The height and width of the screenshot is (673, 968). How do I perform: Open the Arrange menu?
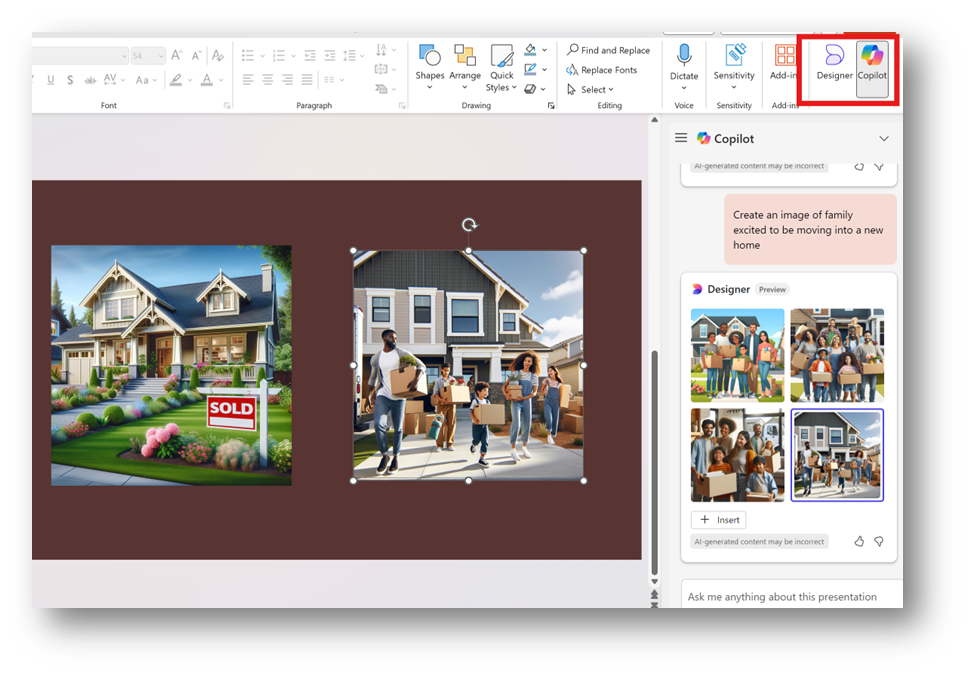tap(465, 67)
